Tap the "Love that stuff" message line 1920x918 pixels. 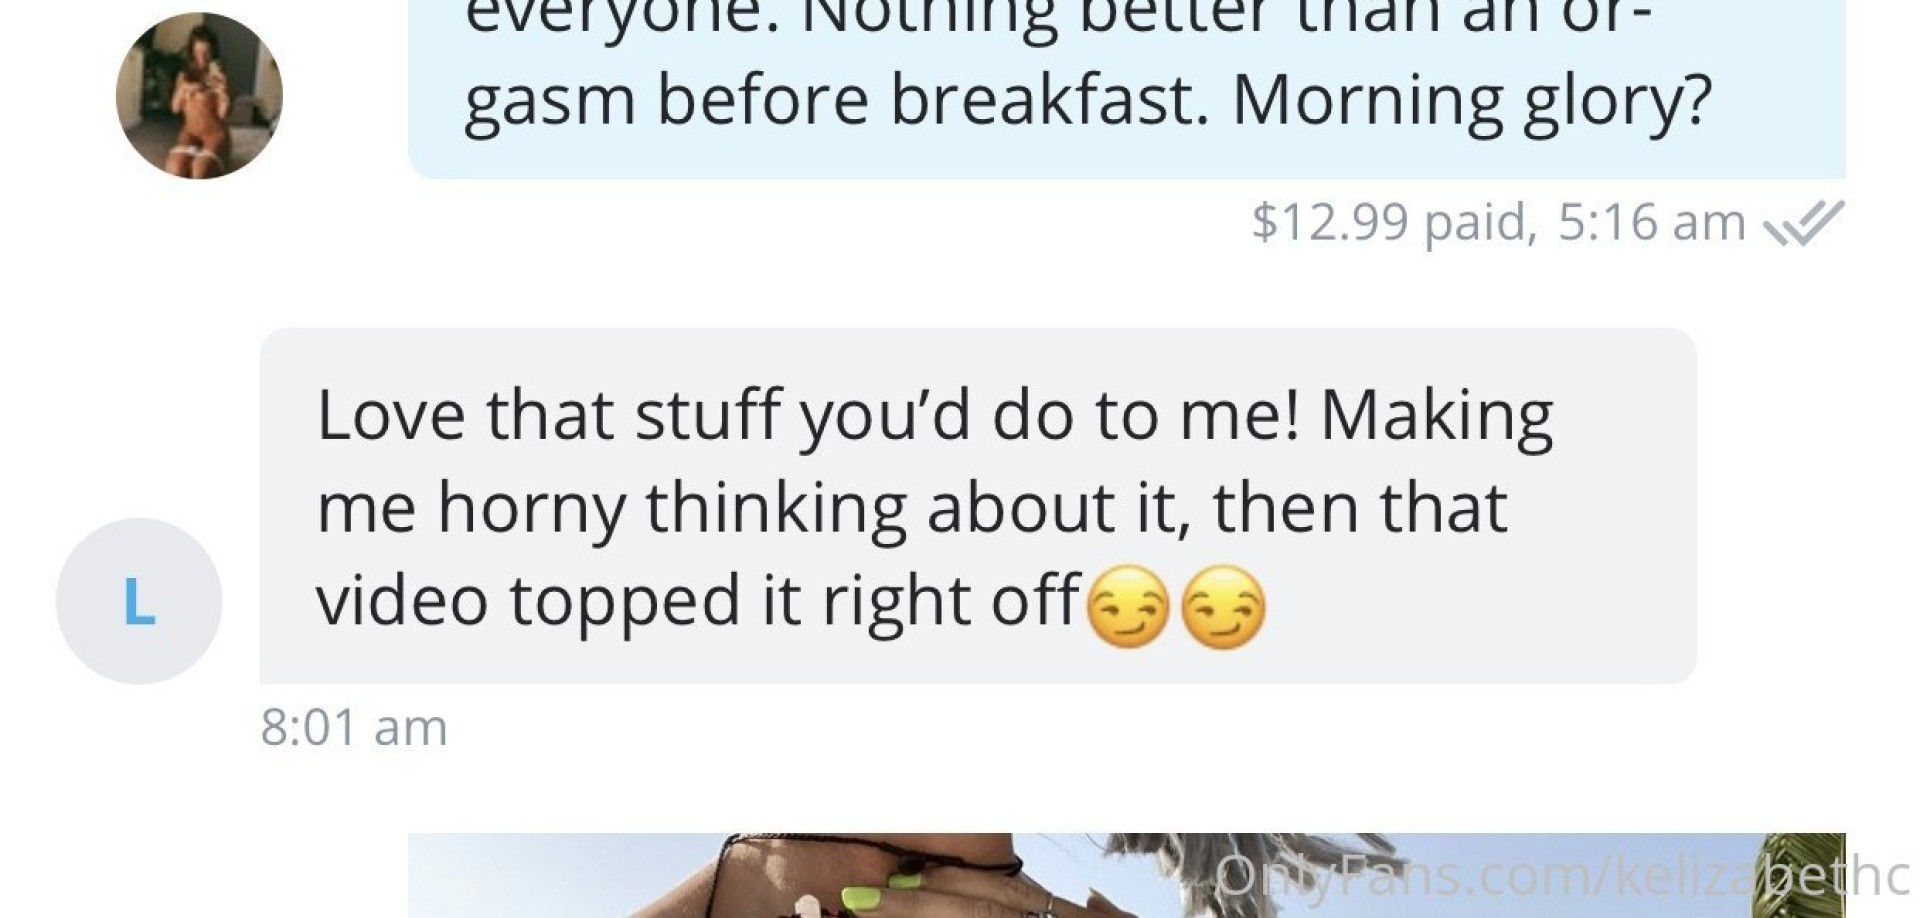click(x=934, y=415)
